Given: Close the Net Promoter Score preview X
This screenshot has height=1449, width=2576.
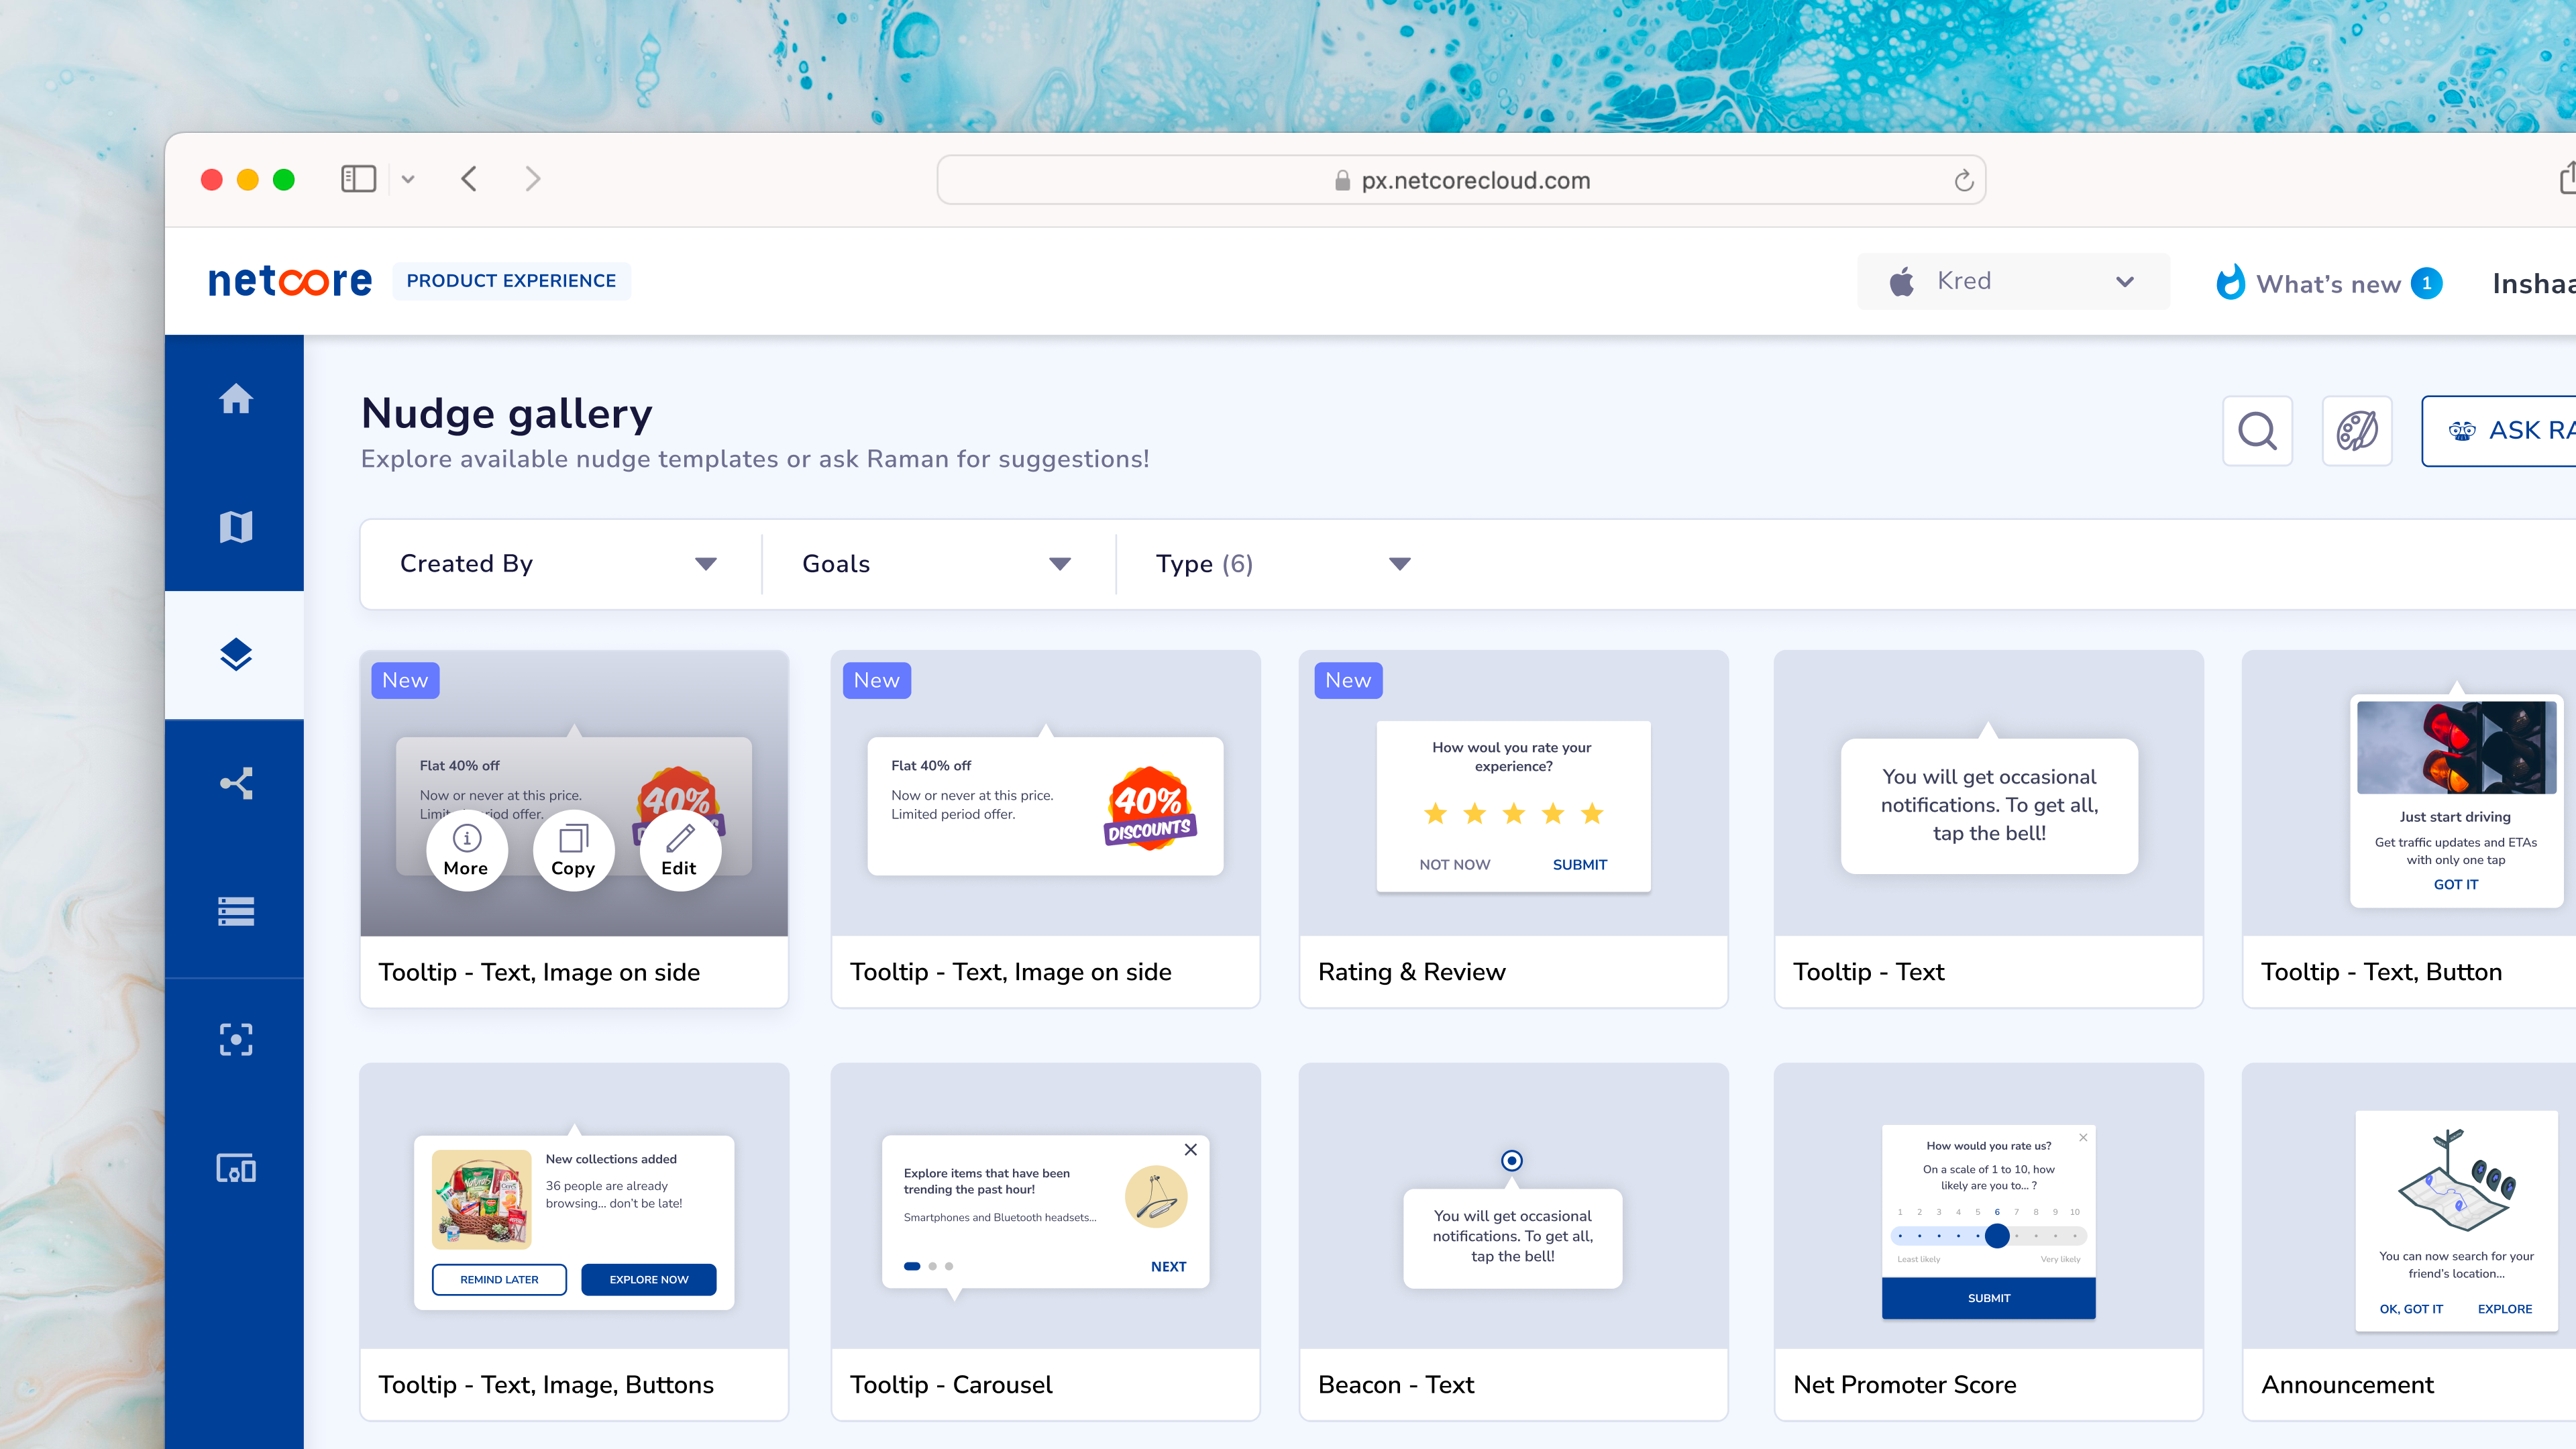Looking at the screenshot, I should coord(2083,1138).
